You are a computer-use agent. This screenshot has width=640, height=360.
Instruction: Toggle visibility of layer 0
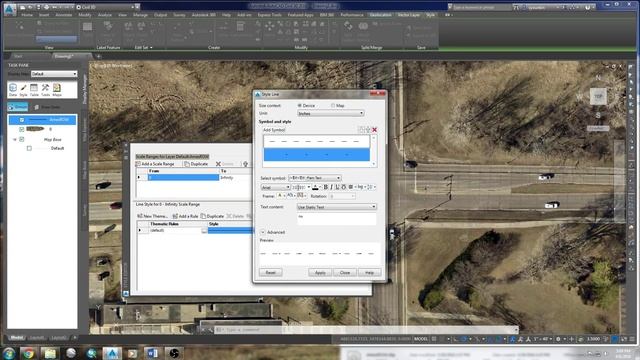[22, 129]
